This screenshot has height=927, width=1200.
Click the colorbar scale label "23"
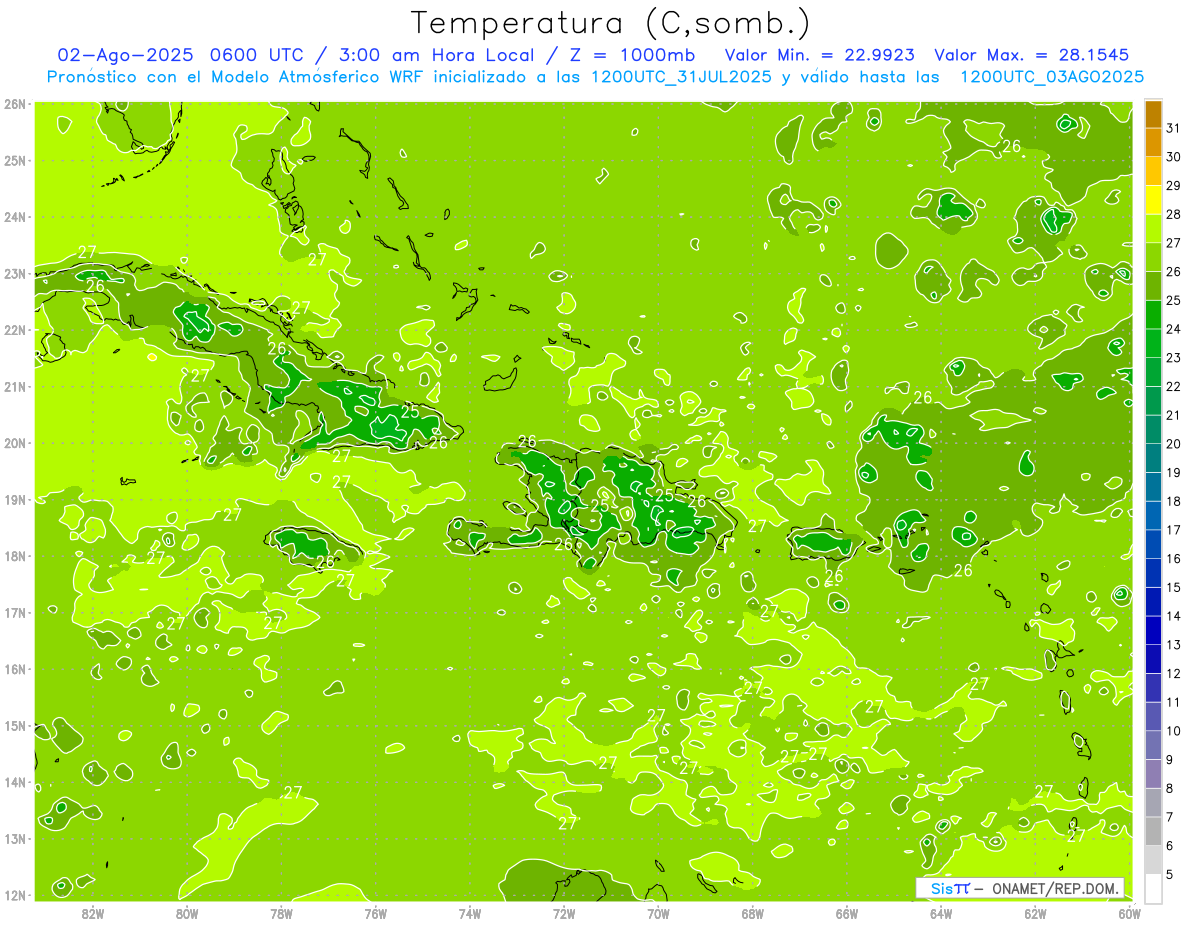pos(1173,358)
